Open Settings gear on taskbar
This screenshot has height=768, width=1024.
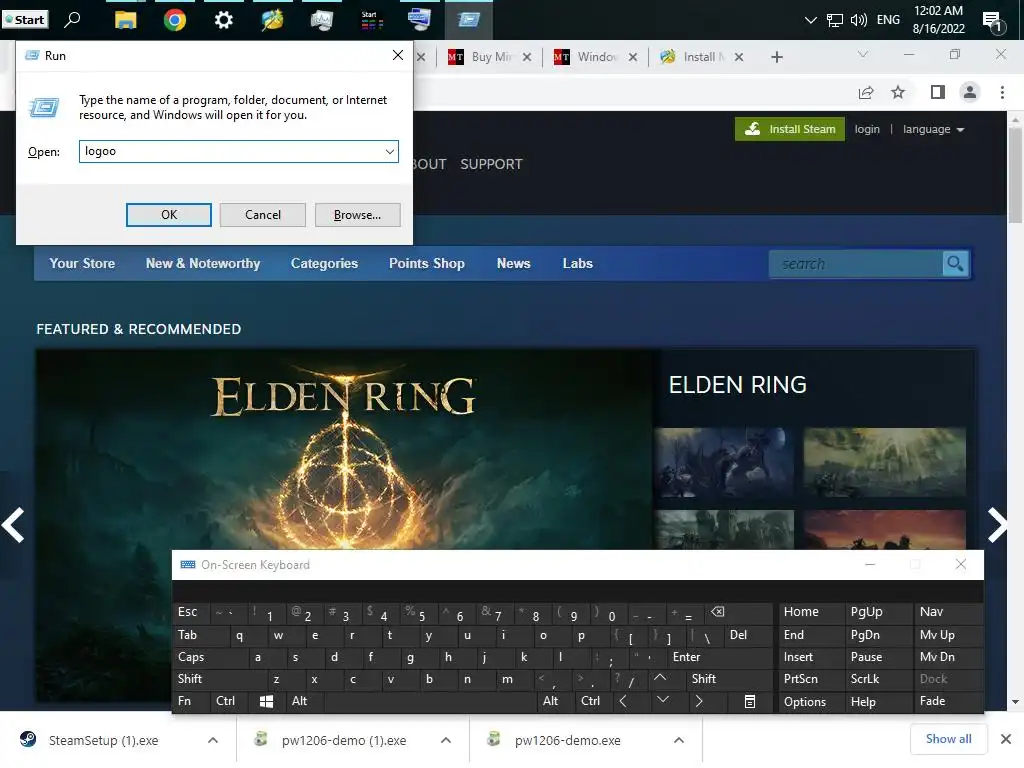[x=223, y=20]
